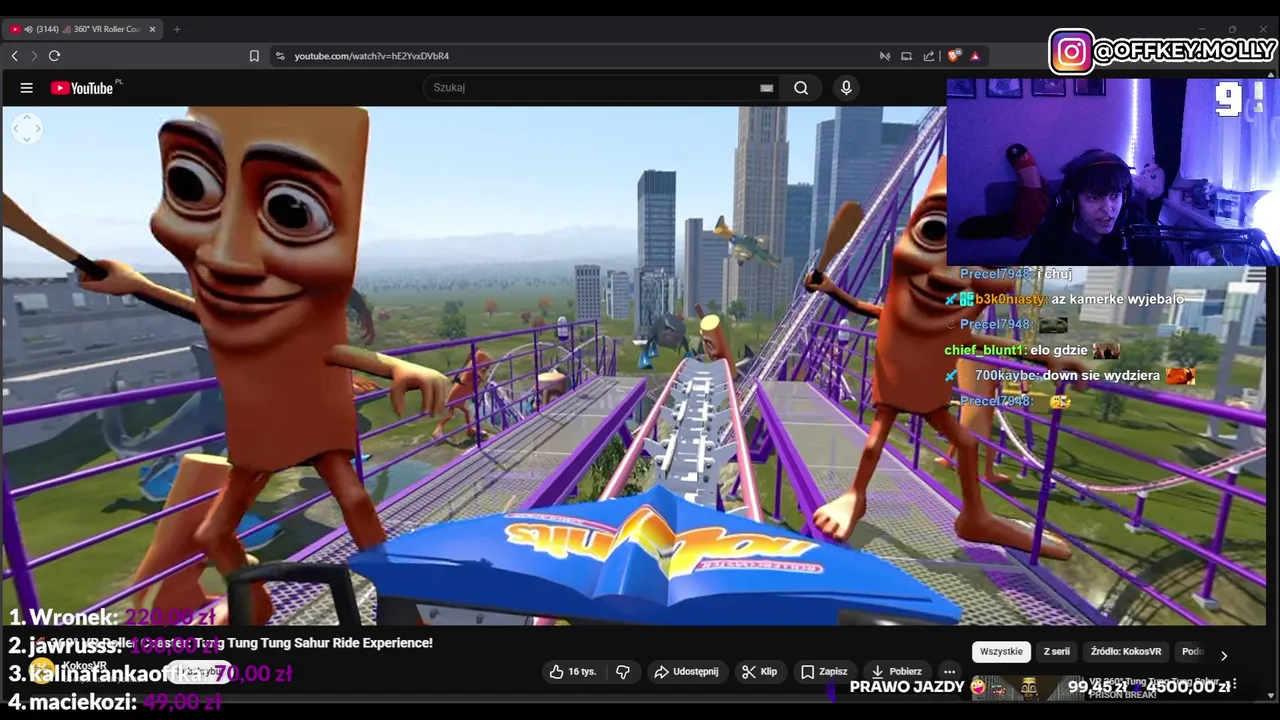Go back with the browser back arrow

14,56
